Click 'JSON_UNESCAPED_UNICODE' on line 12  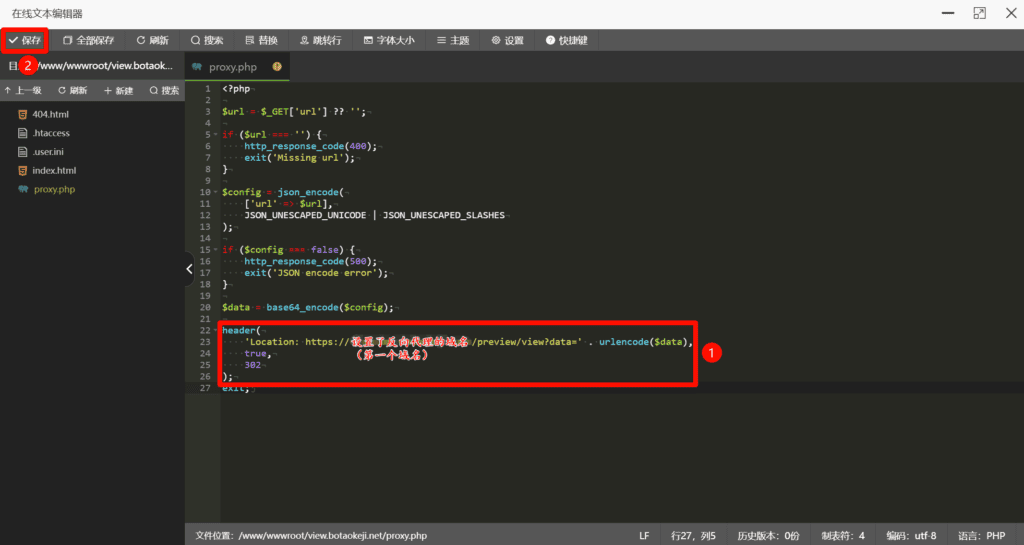coord(305,215)
